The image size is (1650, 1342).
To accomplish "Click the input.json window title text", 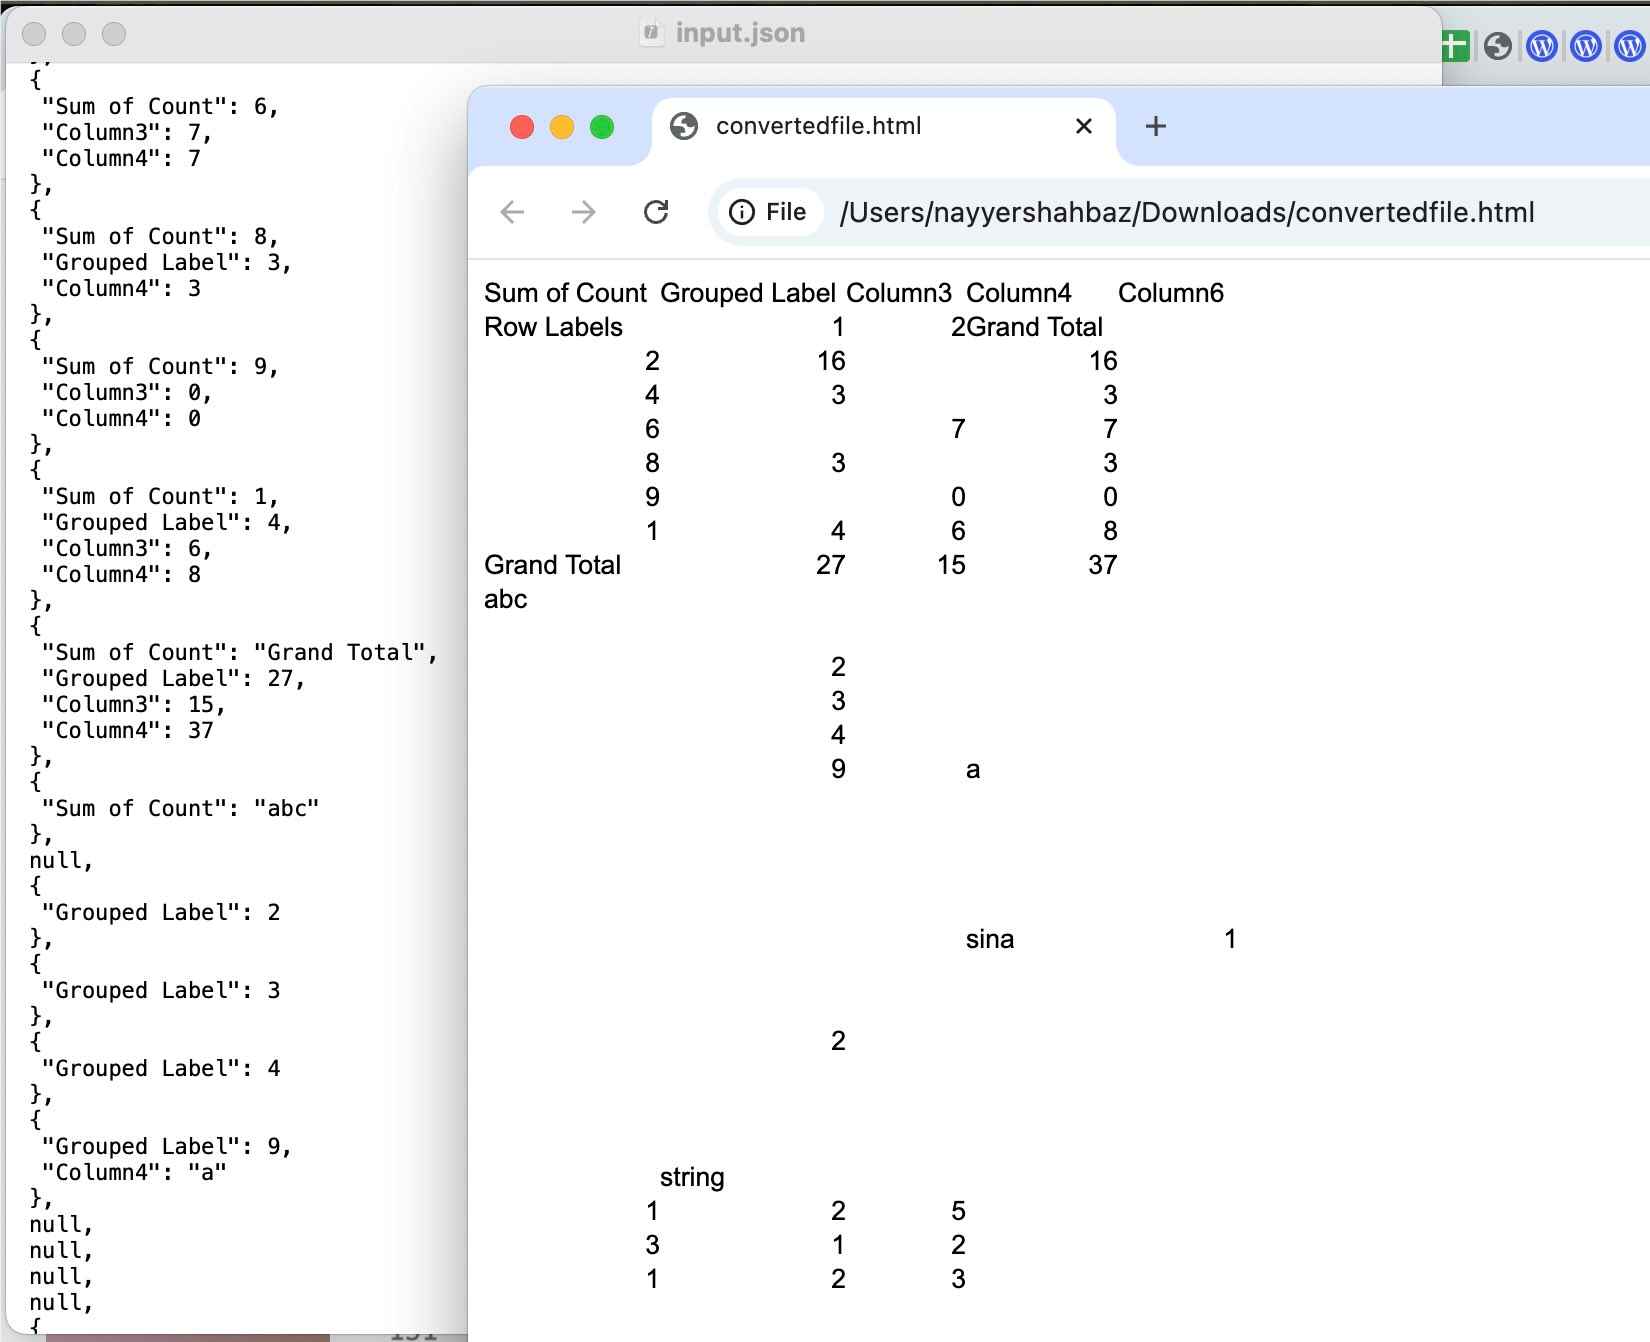I will click(740, 33).
